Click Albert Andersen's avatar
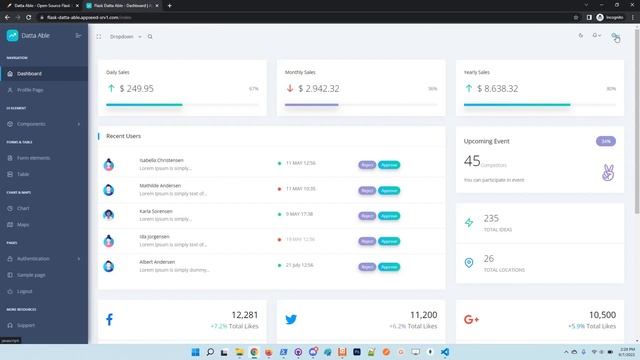 pyautogui.click(x=109, y=266)
